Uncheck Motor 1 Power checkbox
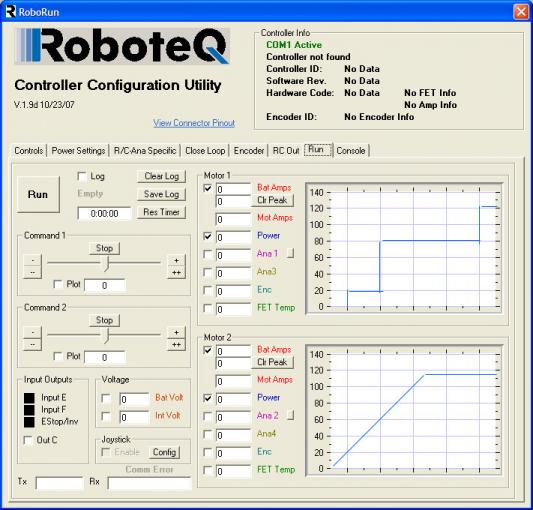The height and width of the screenshot is (510, 533). coord(207,236)
